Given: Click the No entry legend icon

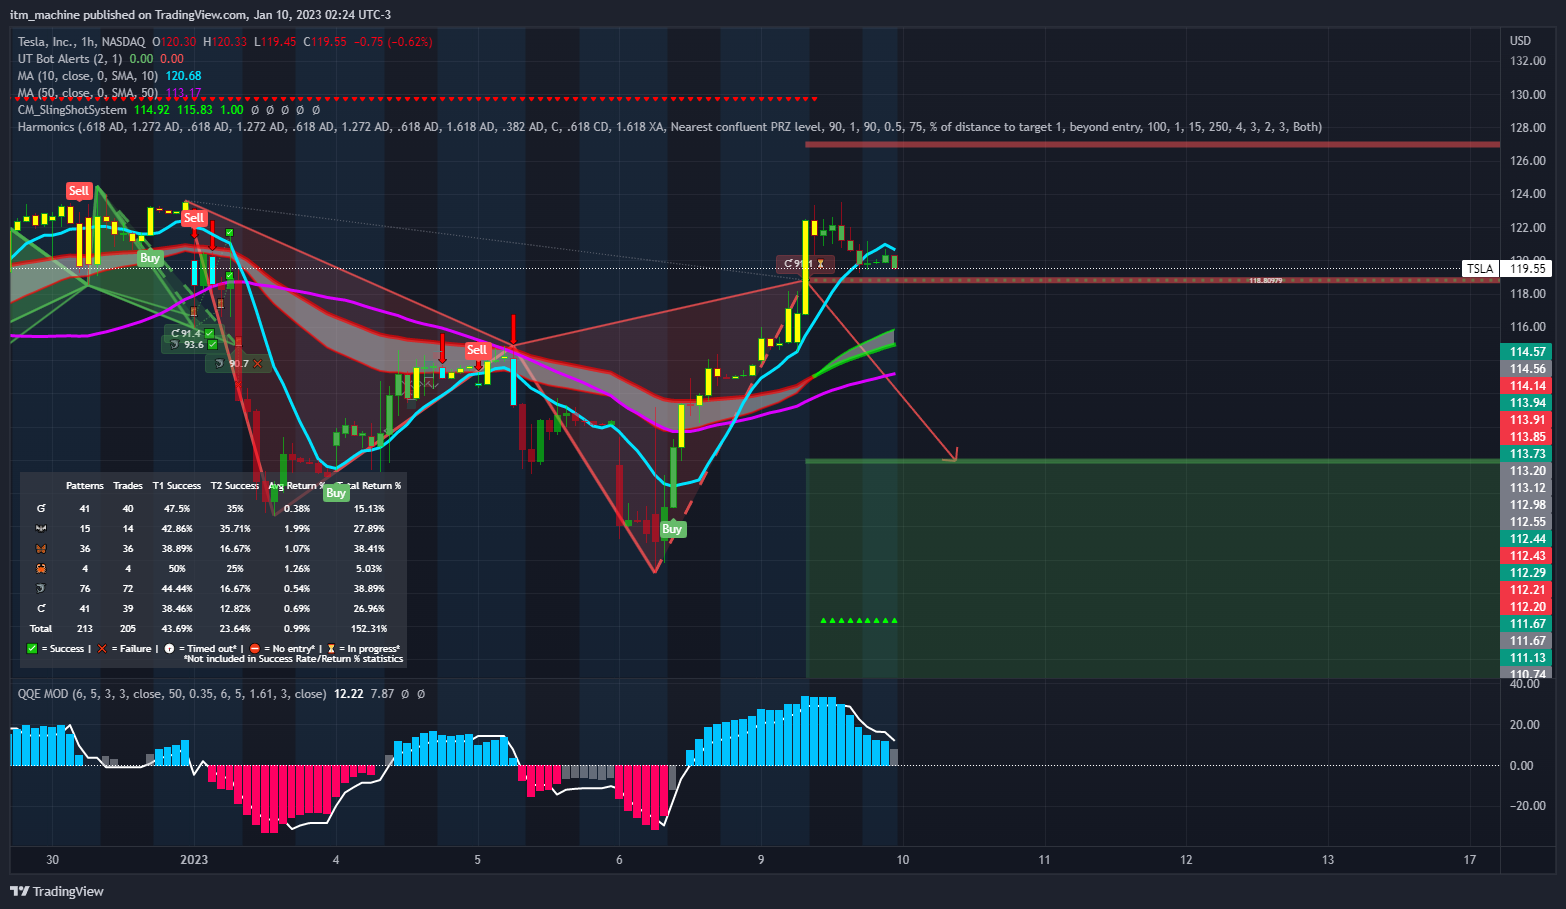Looking at the screenshot, I should tap(255, 648).
